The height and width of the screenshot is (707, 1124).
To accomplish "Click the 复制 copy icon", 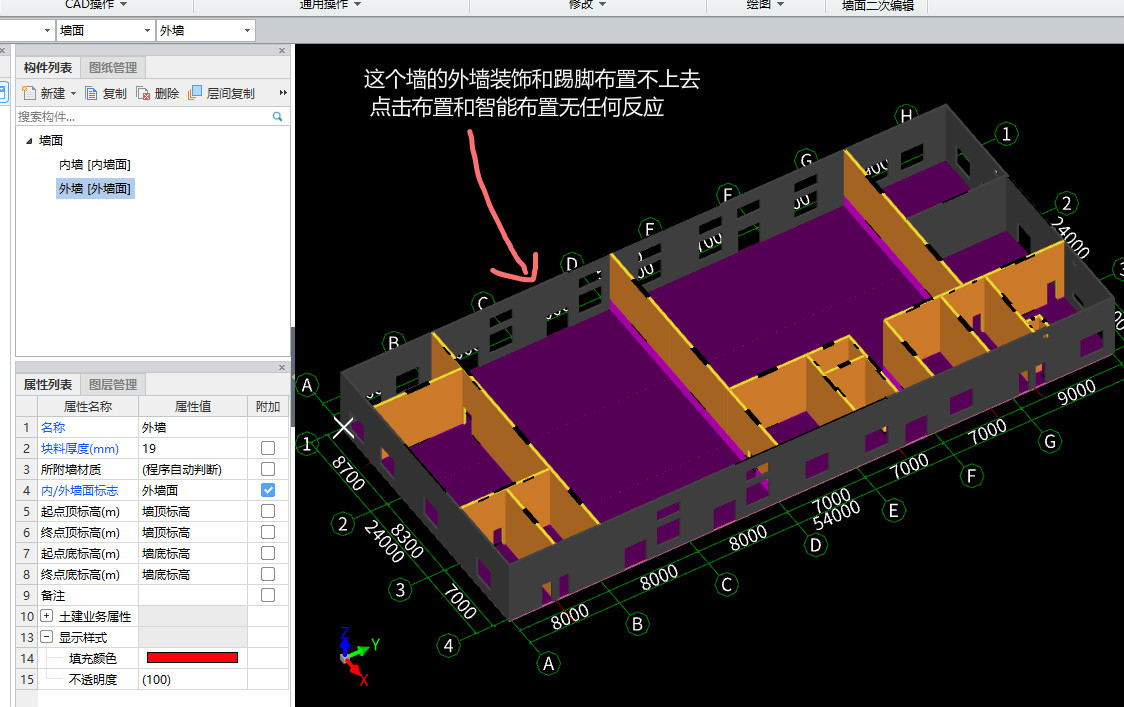I will click(91, 93).
